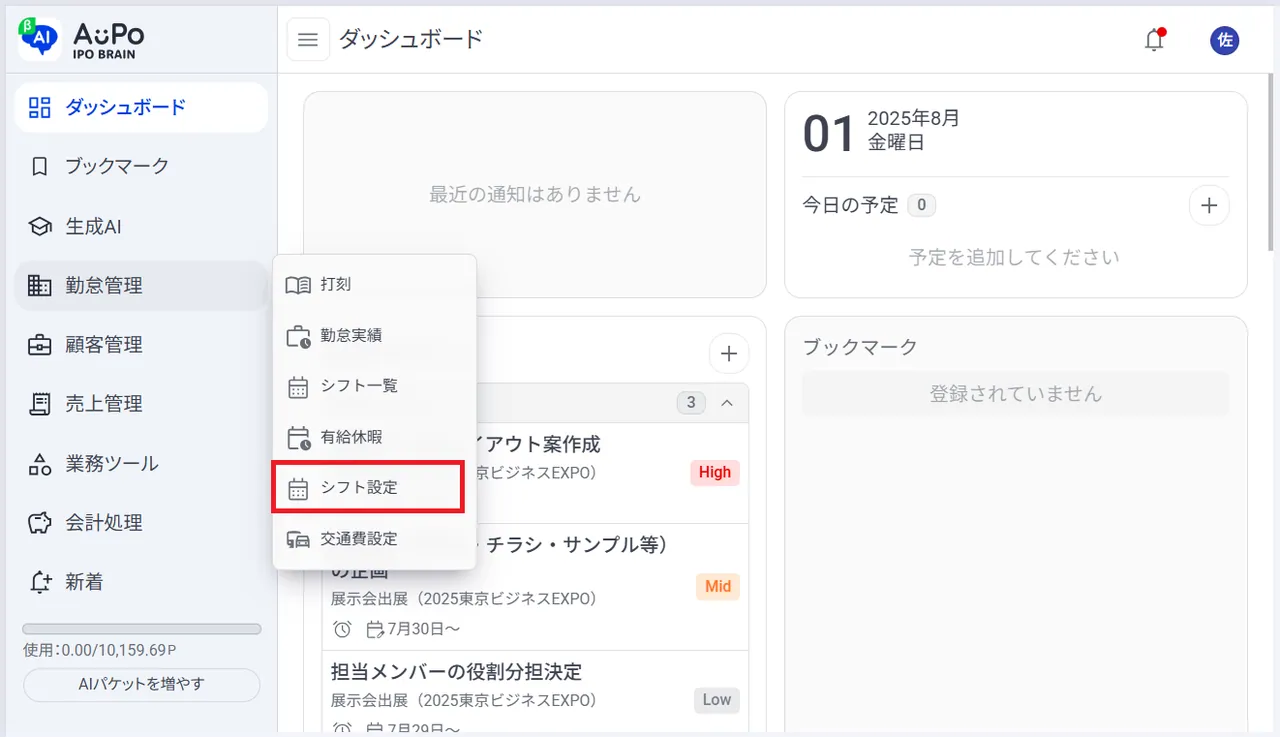1280x737 pixels.
Task: Open 顧客管理 in the sidebar
Action: pos(141,345)
